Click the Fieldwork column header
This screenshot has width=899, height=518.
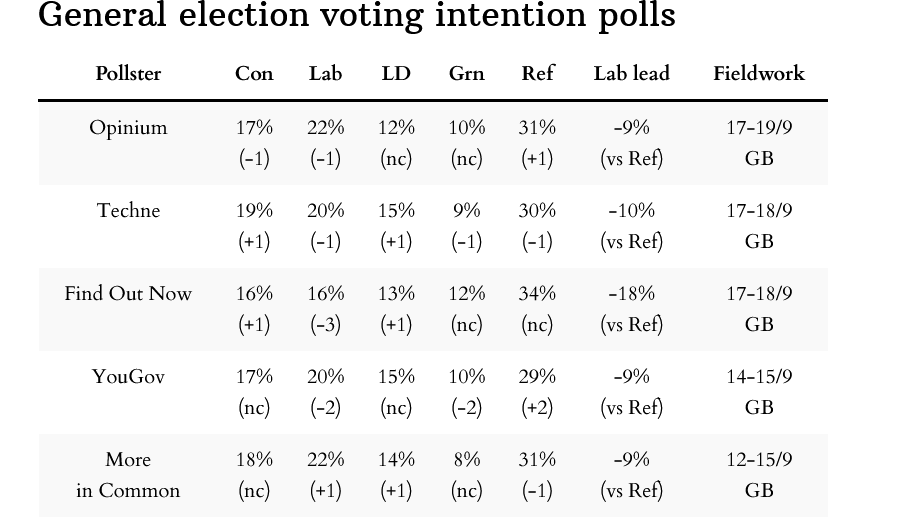758,73
